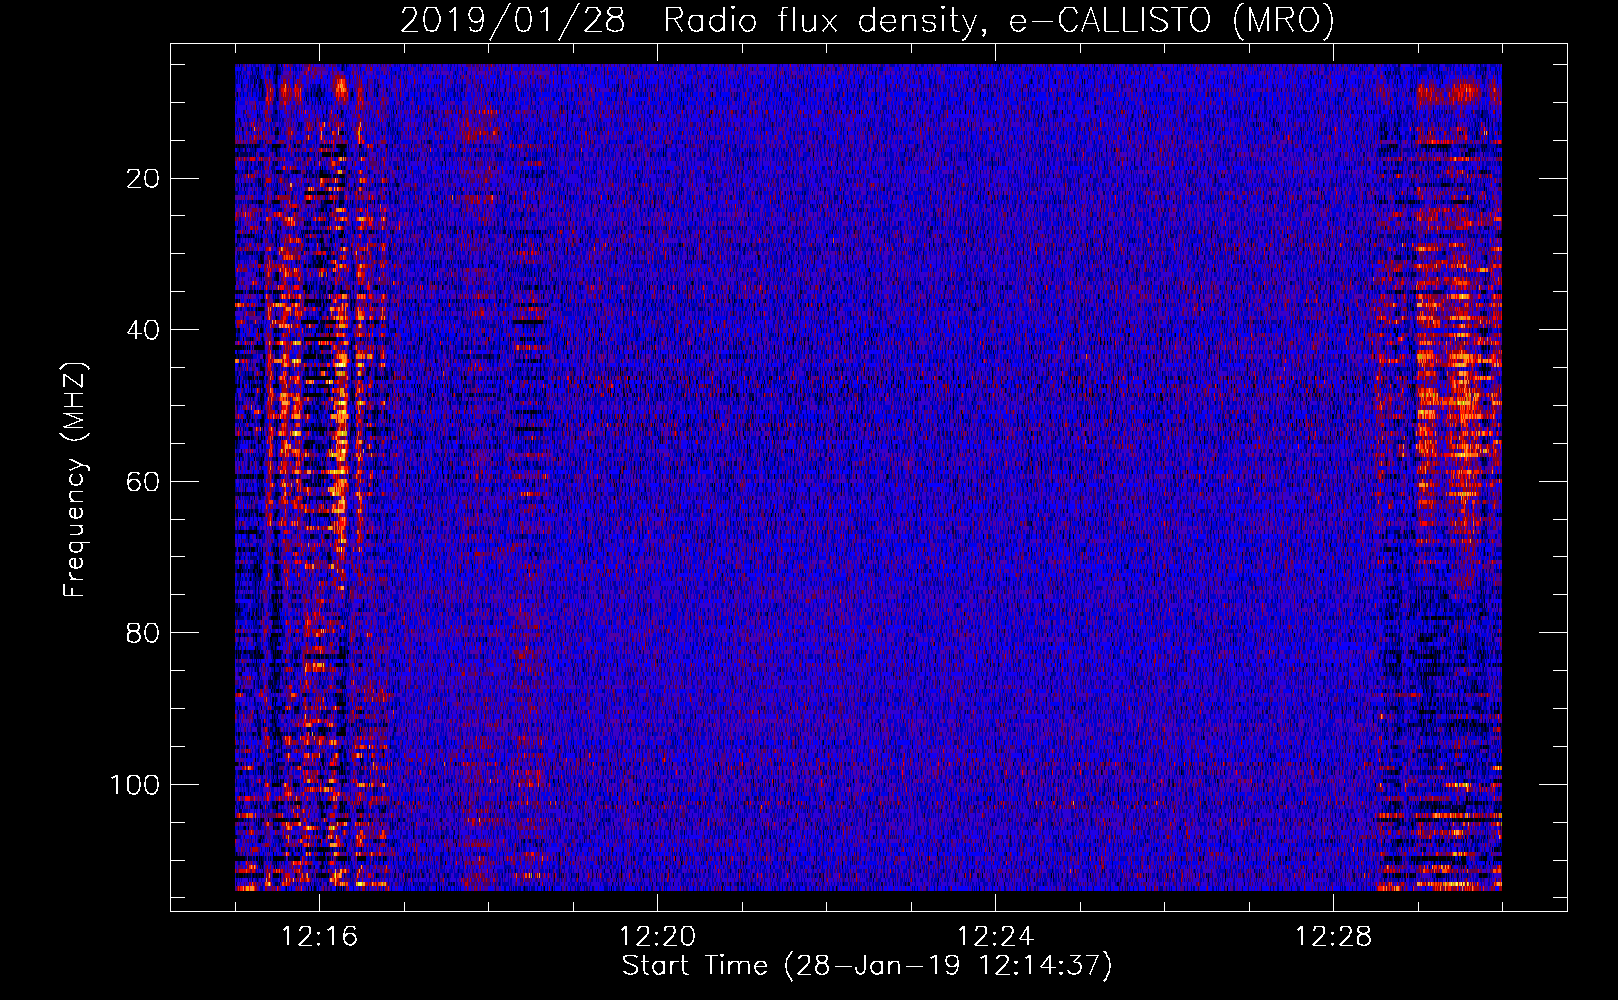Click the 'Start Time (28-Jan-19 12:14:37)' label

(867, 966)
